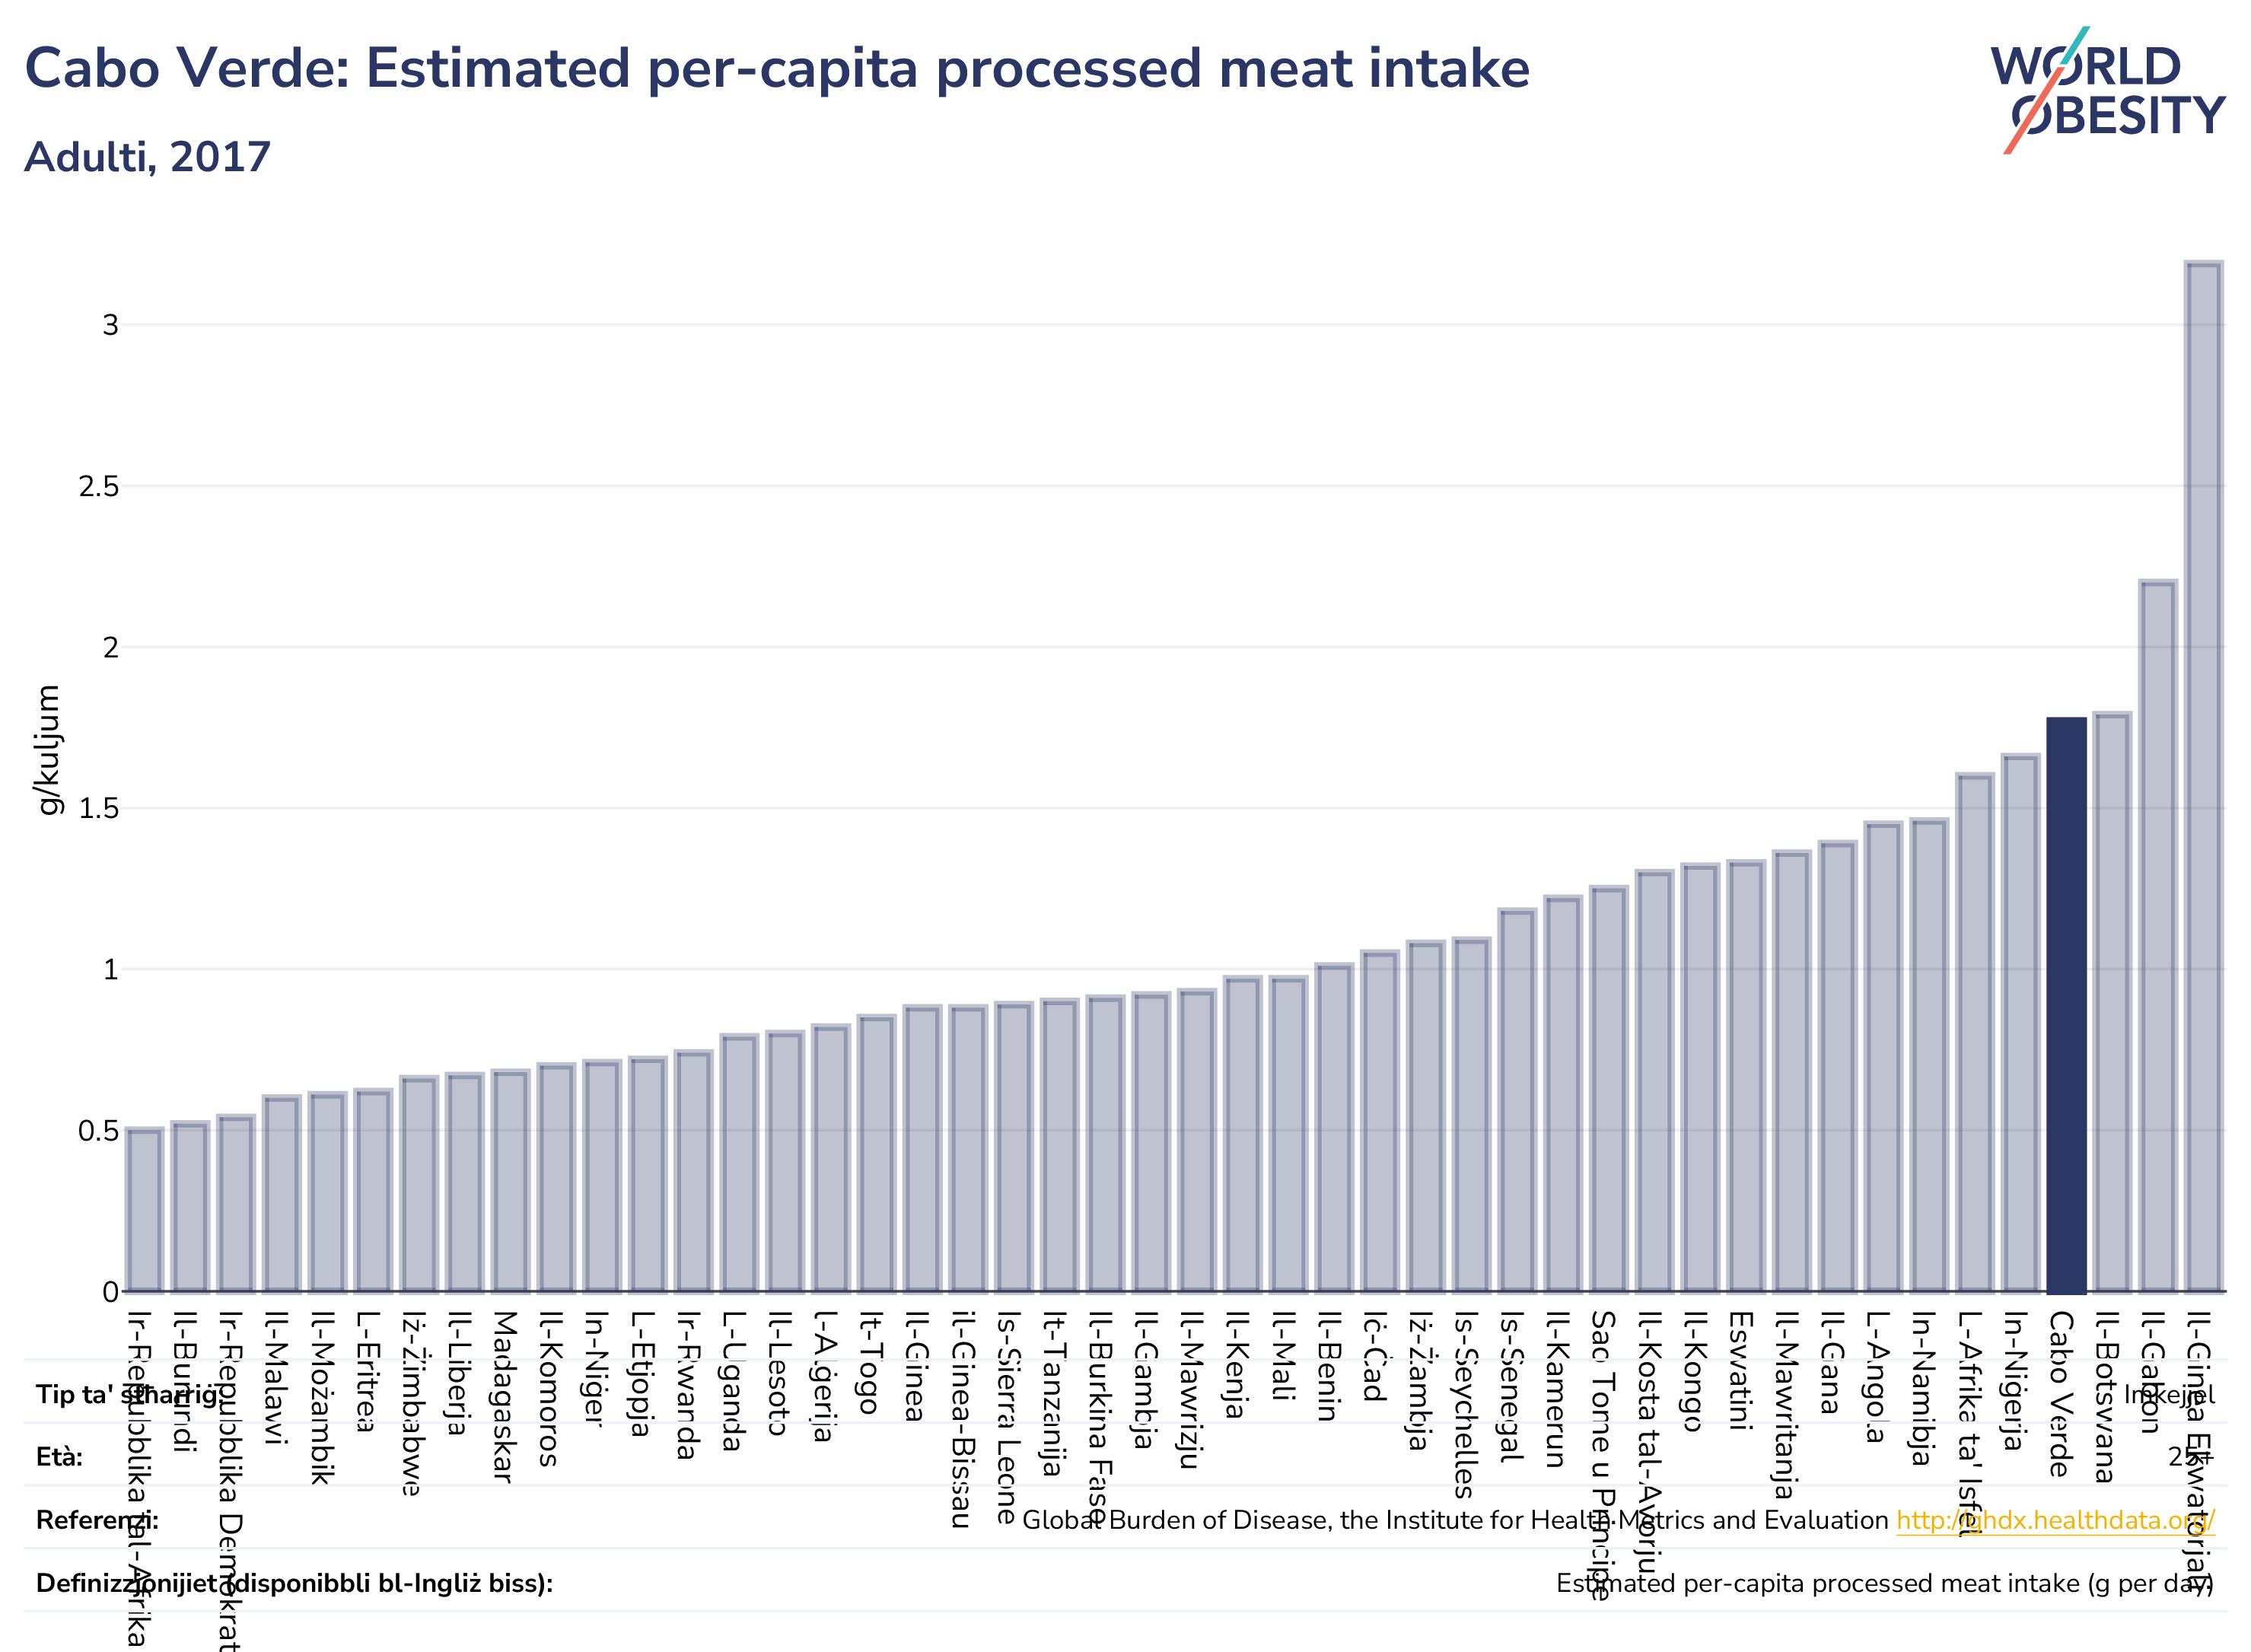
Task: Click the subtitle 'Adulti, 2017'
Action: (x=148, y=157)
